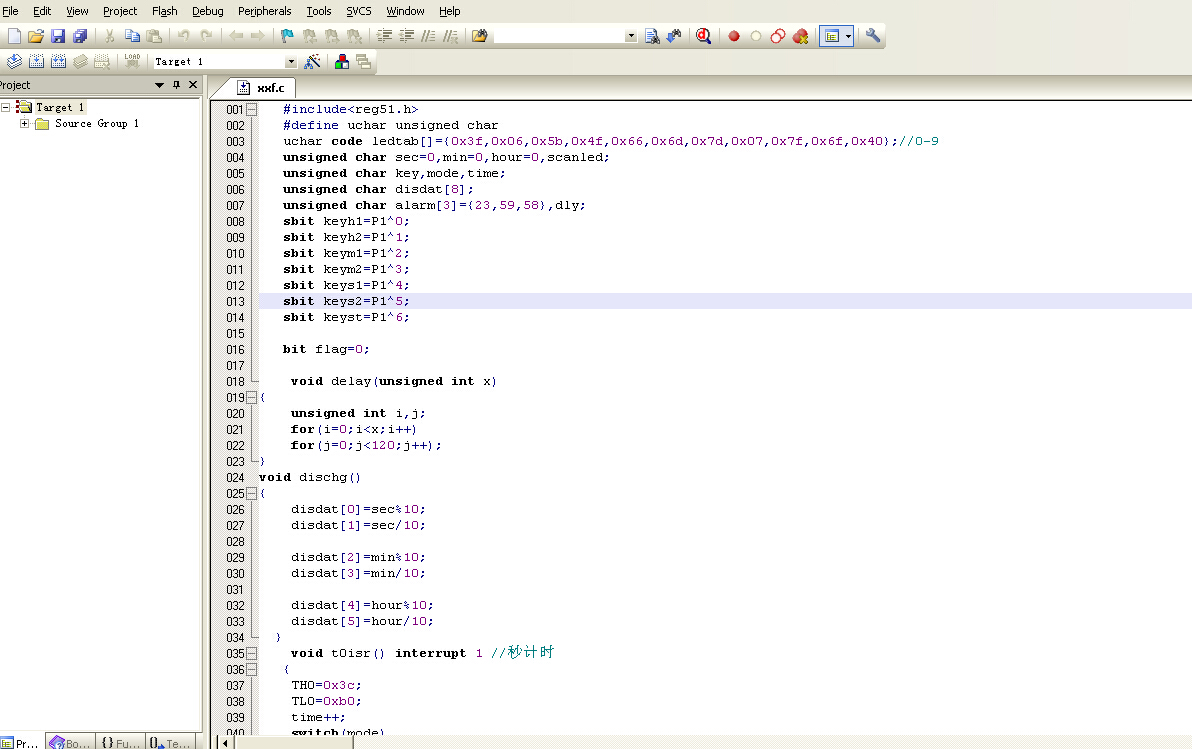Click inside the find text input field
The width and height of the screenshot is (1192, 749).
click(559, 36)
